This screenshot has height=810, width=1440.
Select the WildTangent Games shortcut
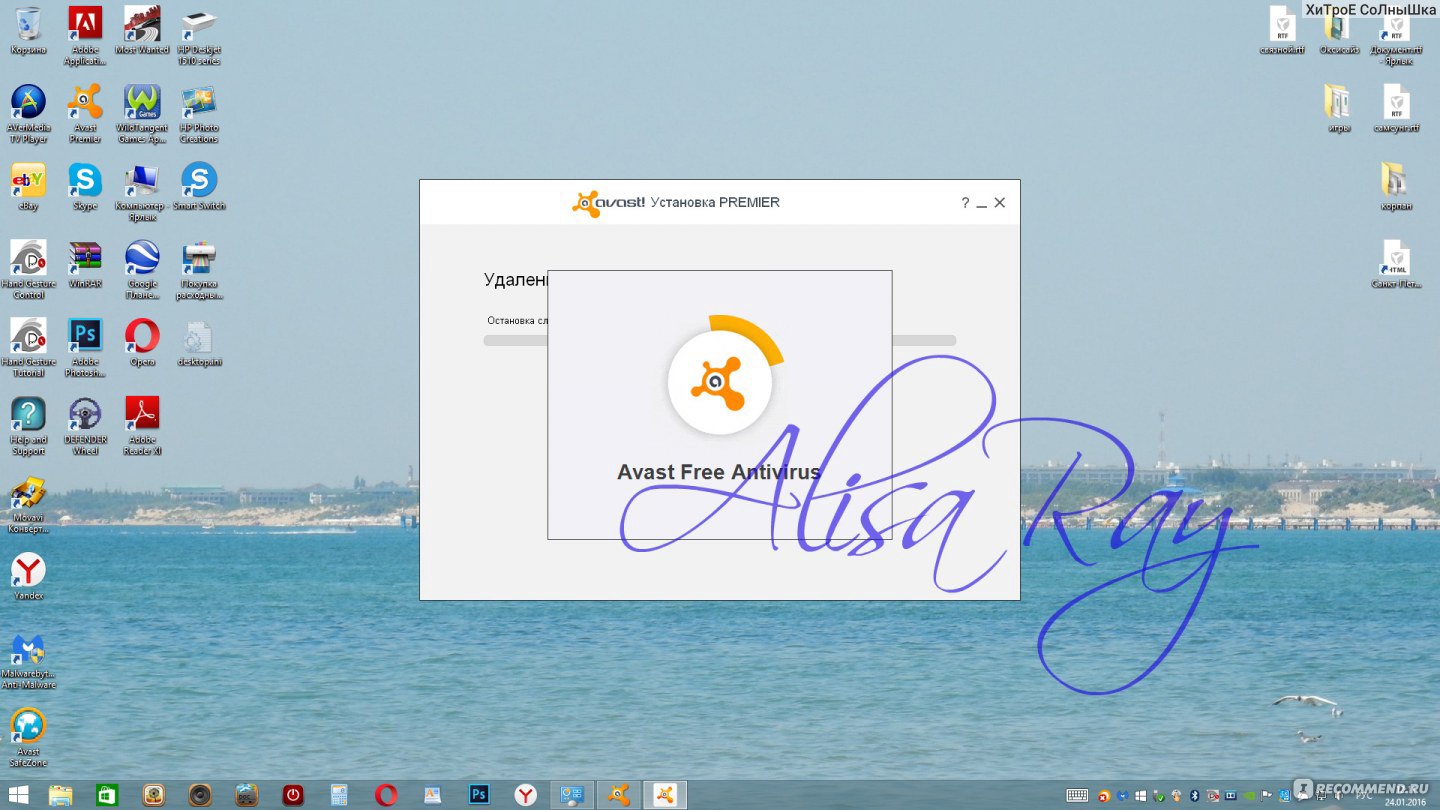click(x=142, y=114)
